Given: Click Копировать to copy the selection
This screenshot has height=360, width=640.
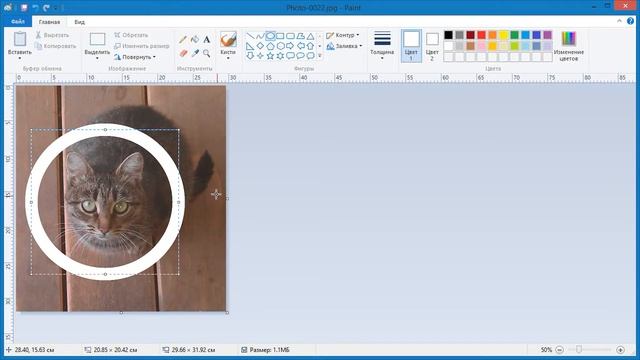Looking at the screenshot, I should pos(56,46).
